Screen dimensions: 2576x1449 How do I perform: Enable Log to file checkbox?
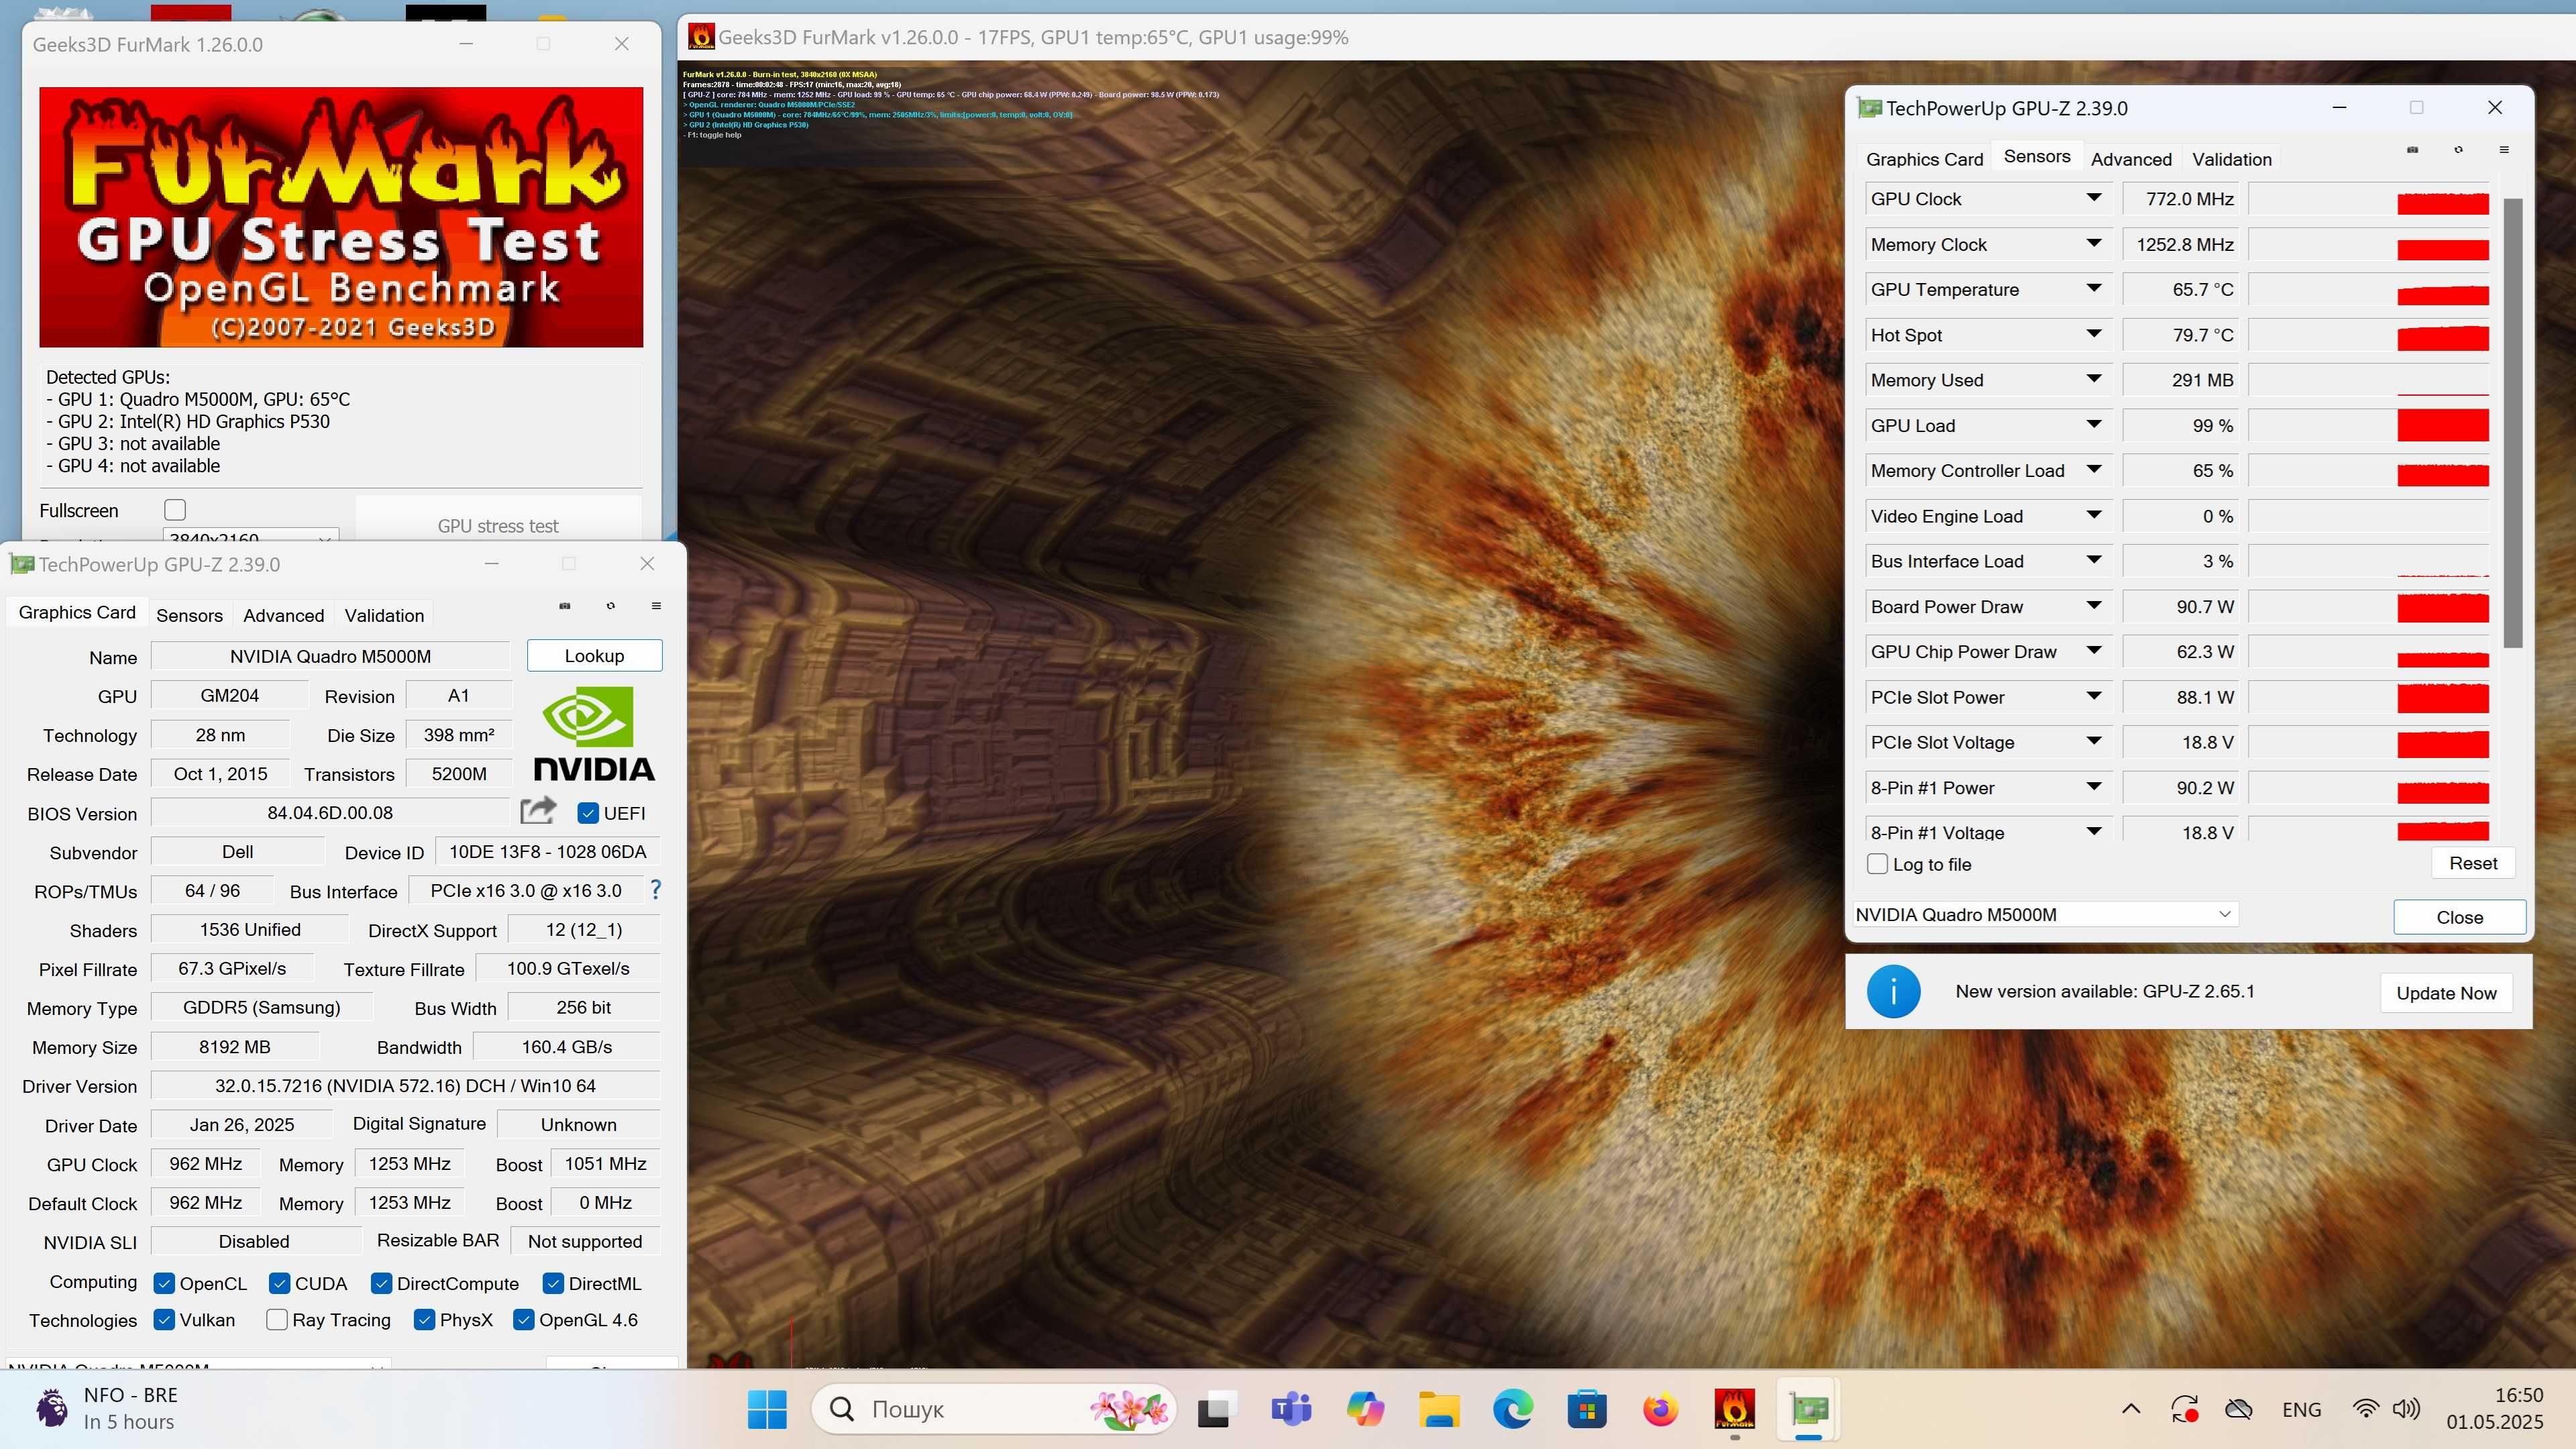1878,864
